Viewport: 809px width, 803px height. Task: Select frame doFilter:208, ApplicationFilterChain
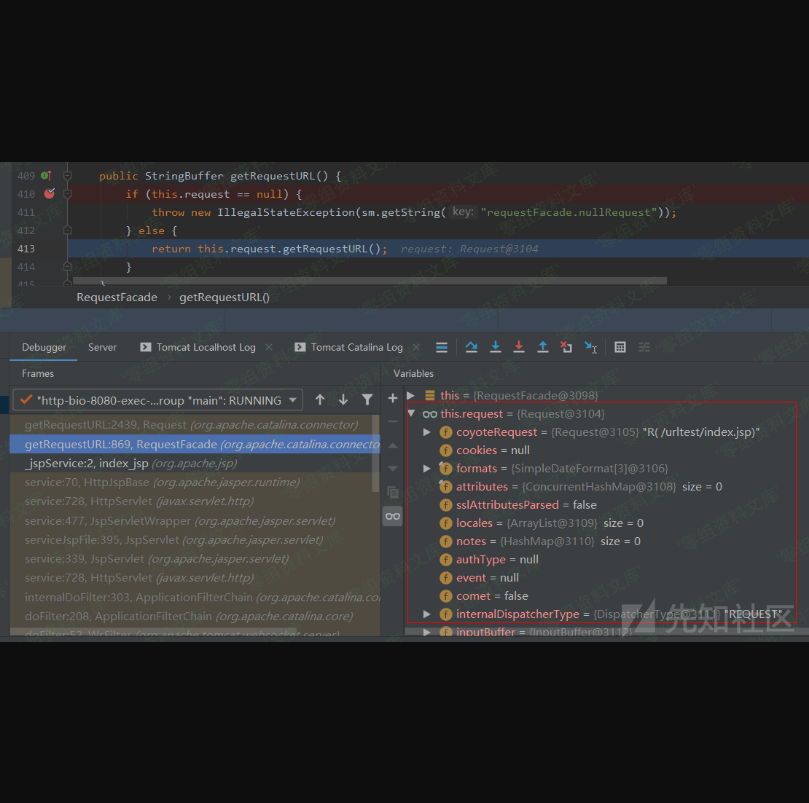195,616
